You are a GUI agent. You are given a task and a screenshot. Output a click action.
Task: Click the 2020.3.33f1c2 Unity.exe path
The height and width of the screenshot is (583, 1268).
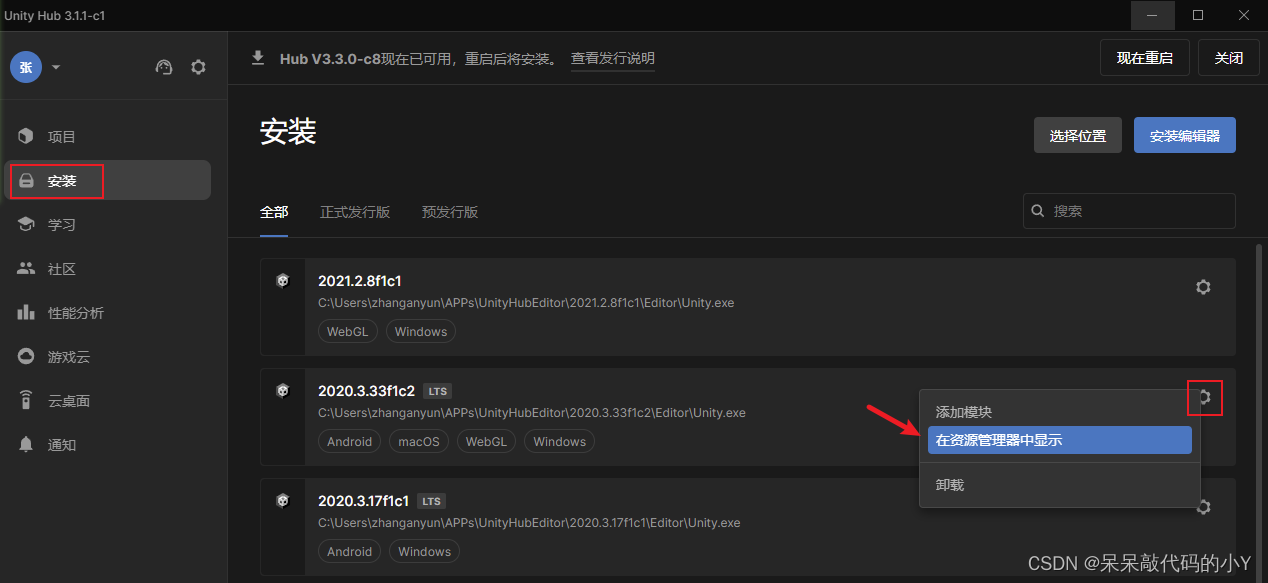pos(532,413)
